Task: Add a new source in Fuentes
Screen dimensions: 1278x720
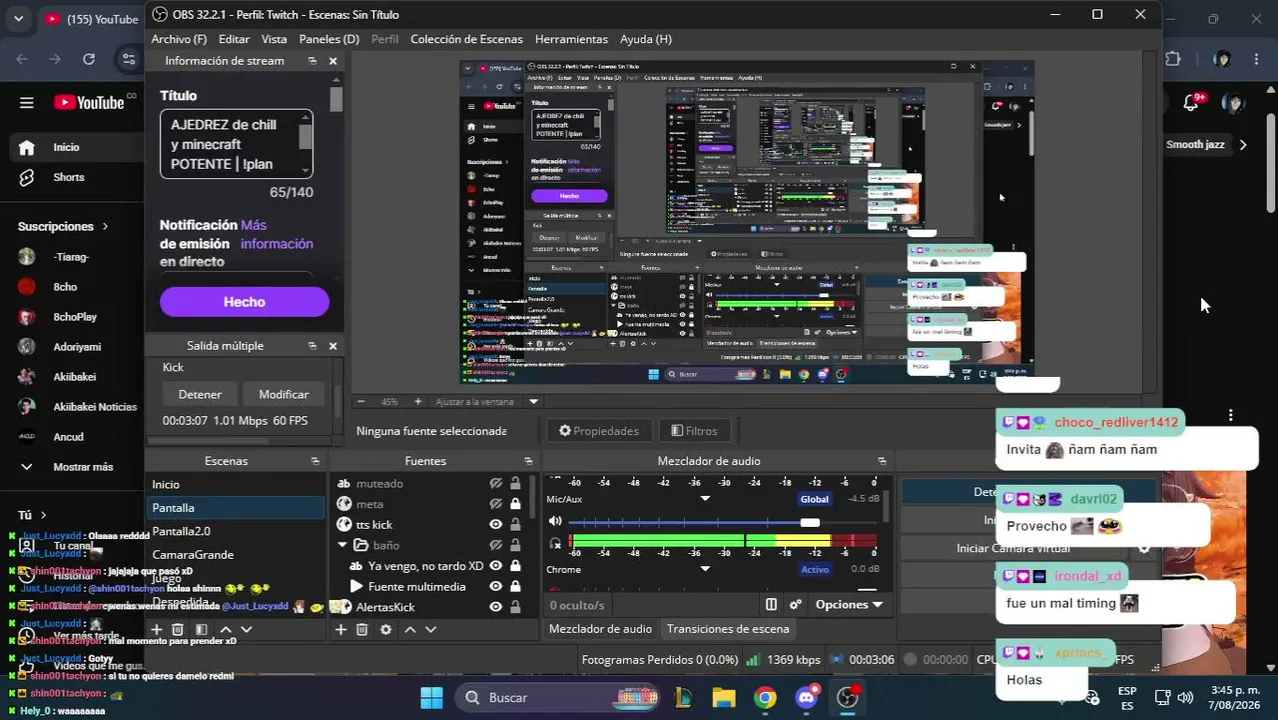Action: point(341,629)
